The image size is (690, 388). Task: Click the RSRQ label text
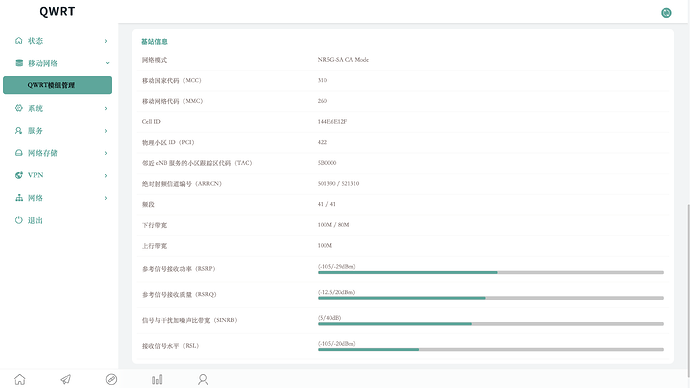[x=179, y=294]
